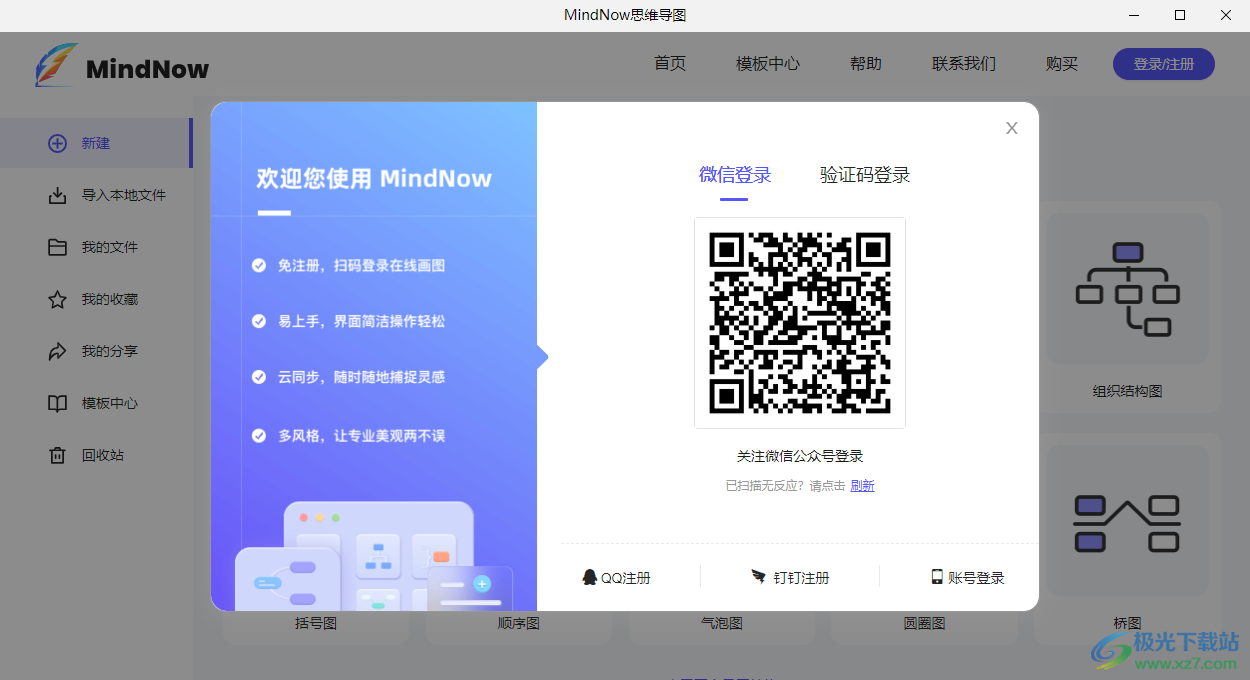The height and width of the screenshot is (680, 1250).
Task: Choose 账号登录 option
Action: click(967, 578)
